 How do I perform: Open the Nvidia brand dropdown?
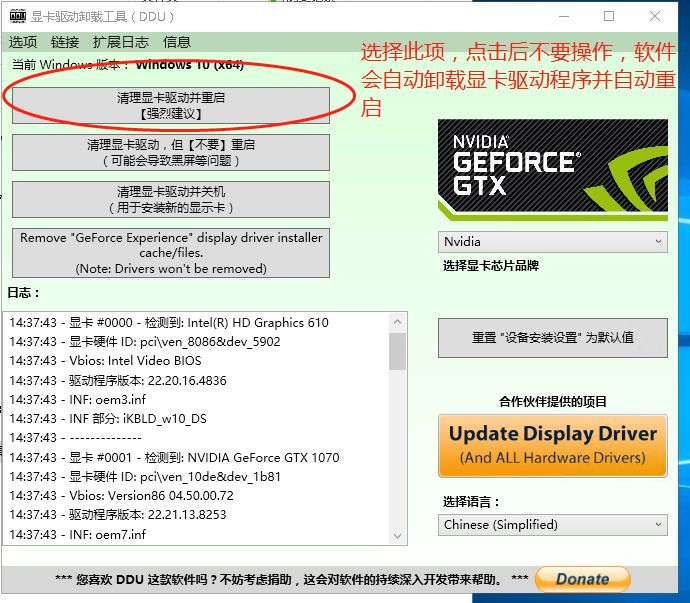pos(553,242)
